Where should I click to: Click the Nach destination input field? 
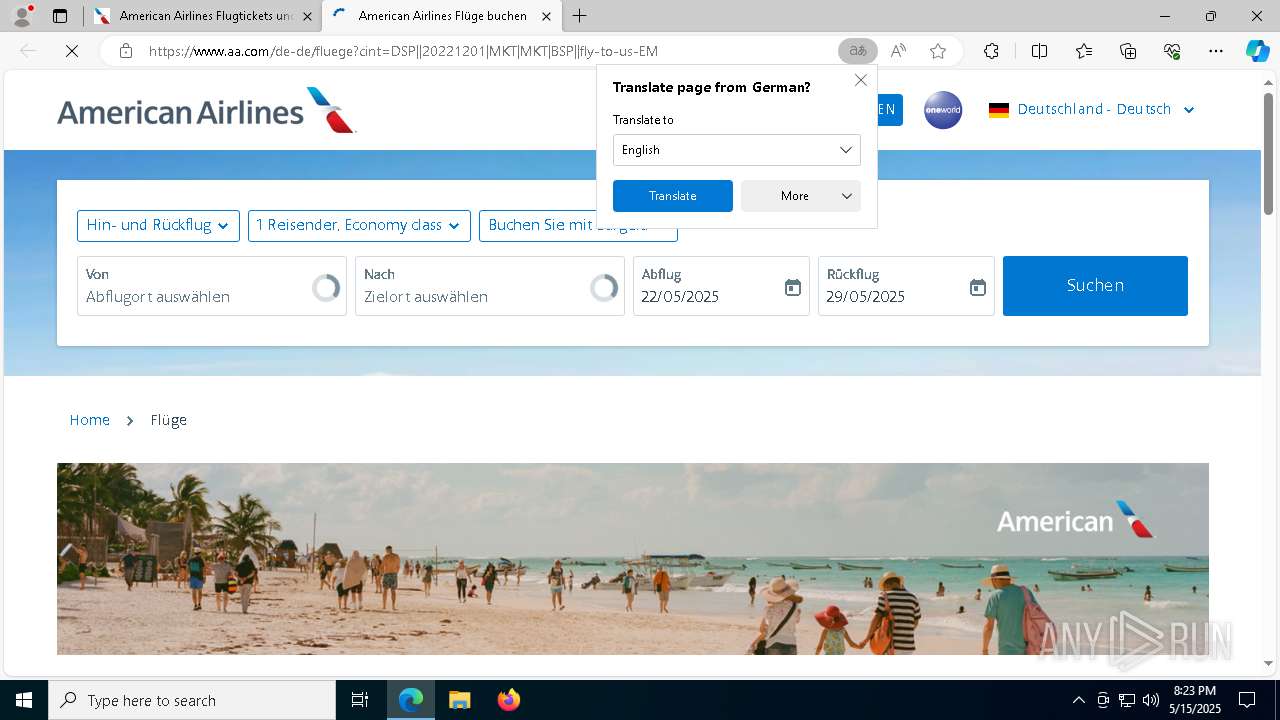coord(490,286)
